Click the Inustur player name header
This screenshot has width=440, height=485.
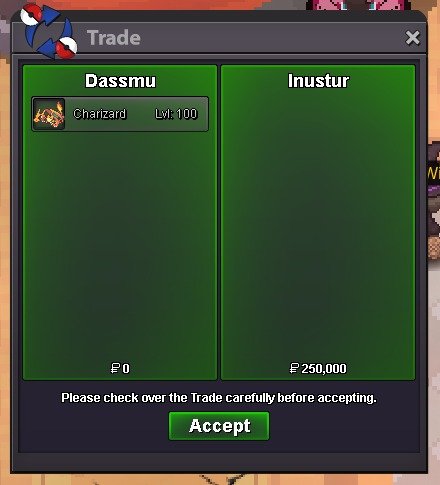pyautogui.click(x=318, y=81)
